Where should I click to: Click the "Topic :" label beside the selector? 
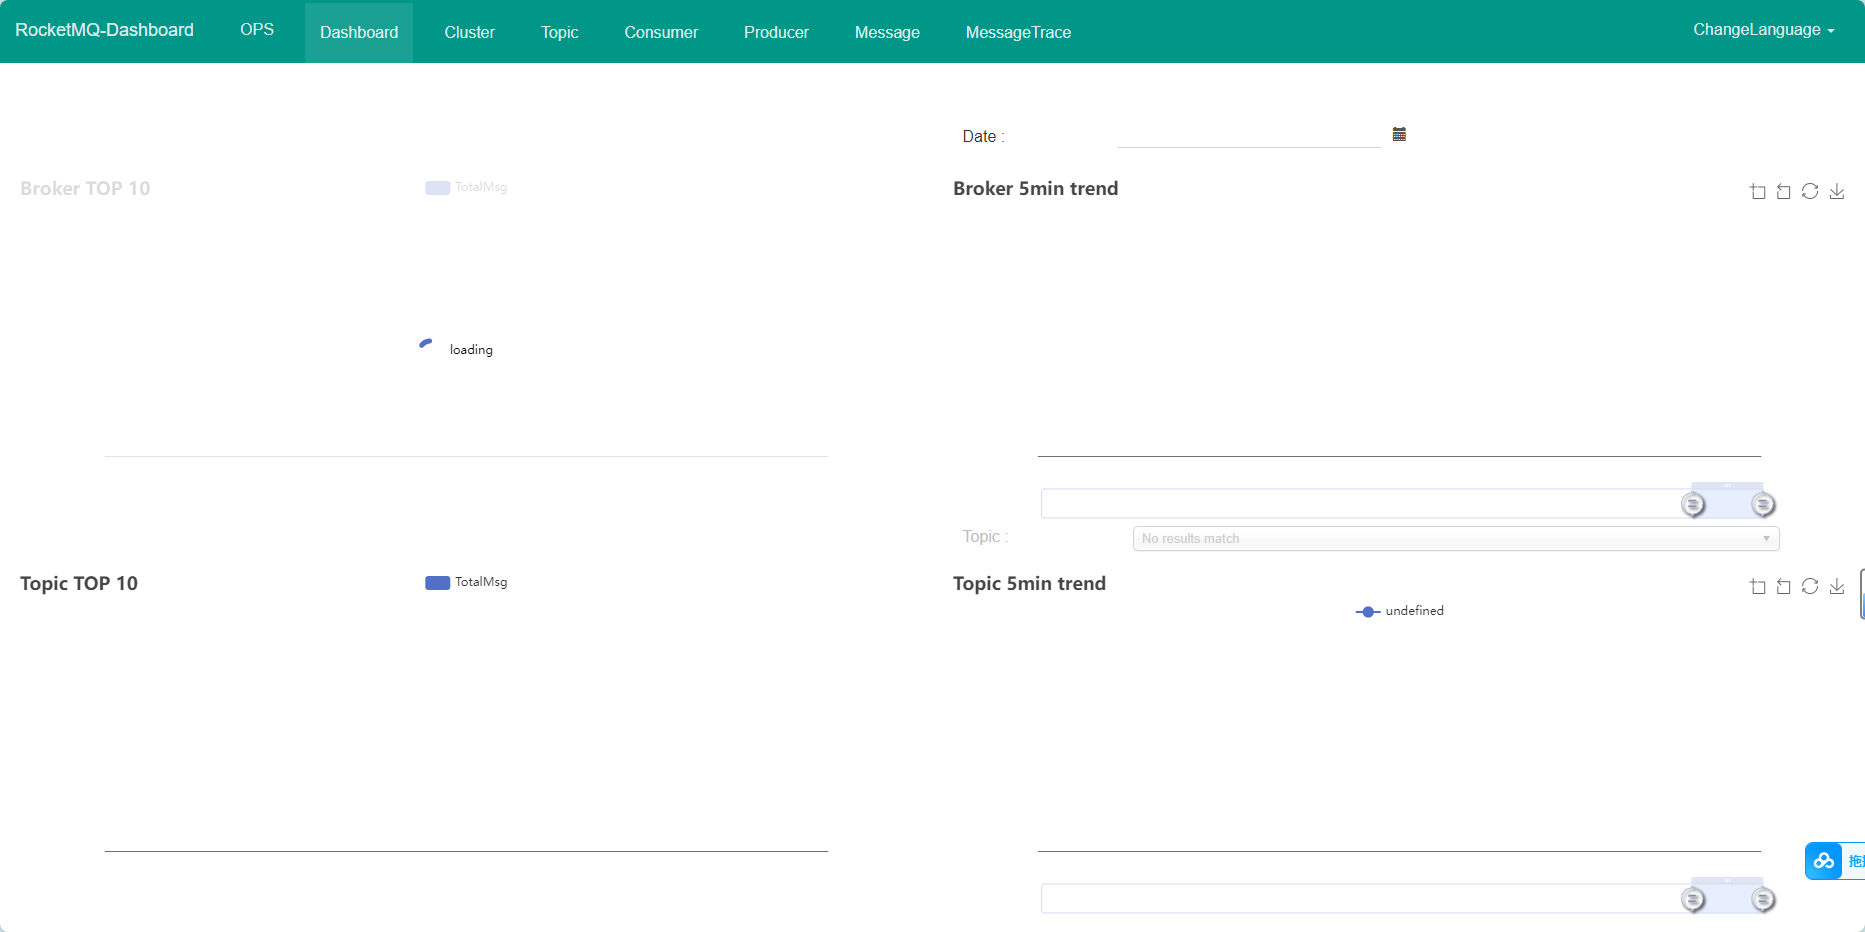coord(985,537)
